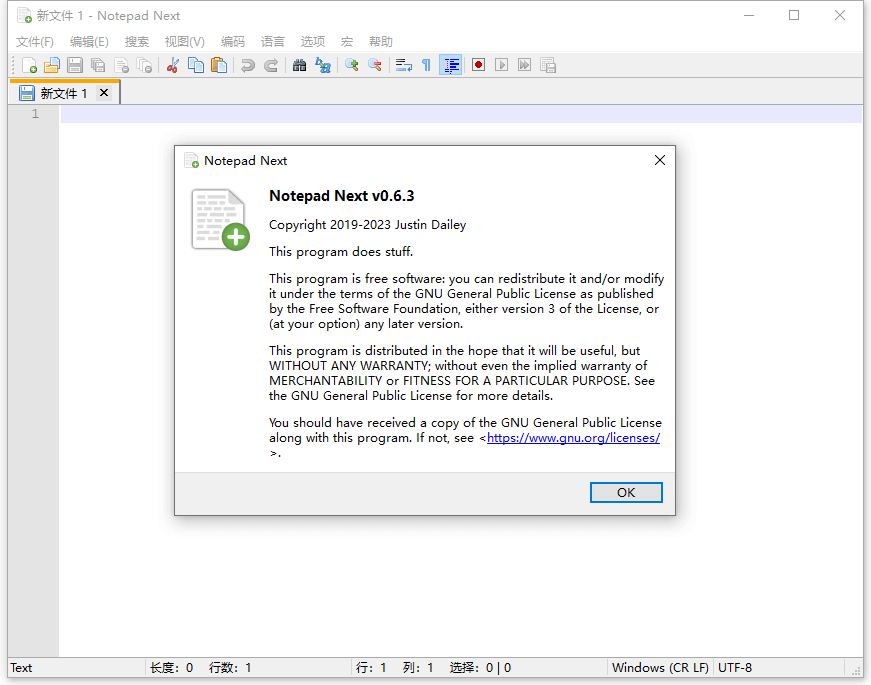The height and width of the screenshot is (685, 871).
Task: Open the 选项 menu
Action: 312,42
